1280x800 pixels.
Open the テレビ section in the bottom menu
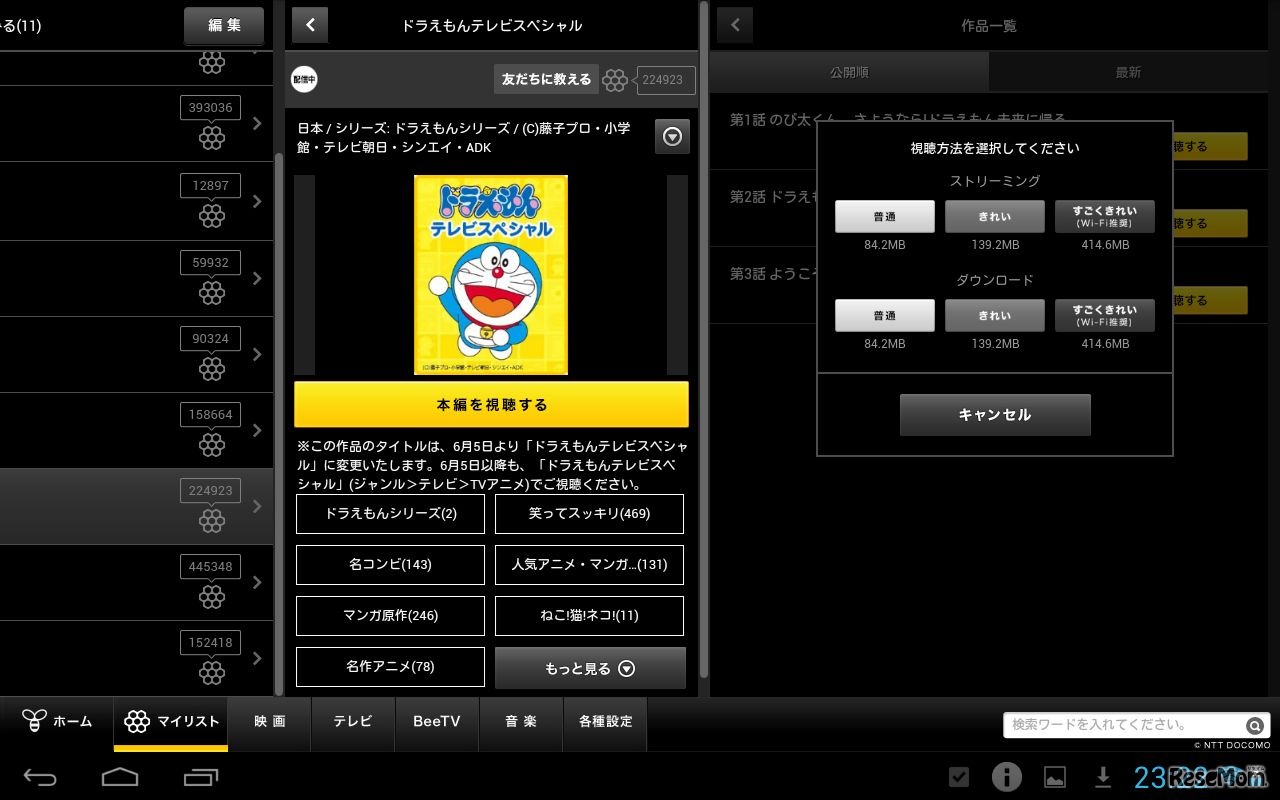[x=352, y=722]
